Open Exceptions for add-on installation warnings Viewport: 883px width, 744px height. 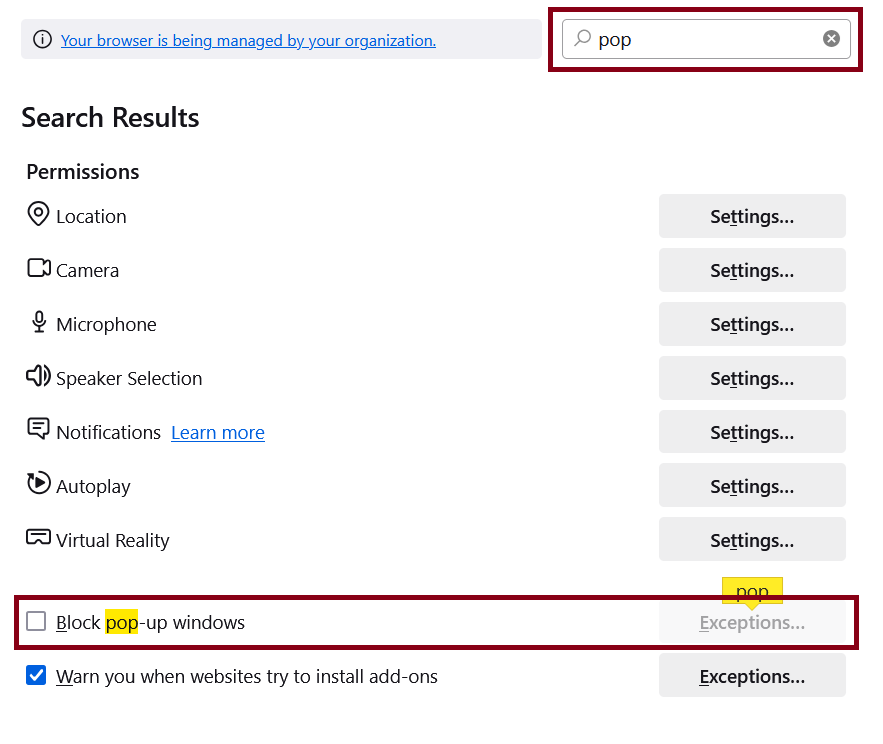click(x=751, y=675)
